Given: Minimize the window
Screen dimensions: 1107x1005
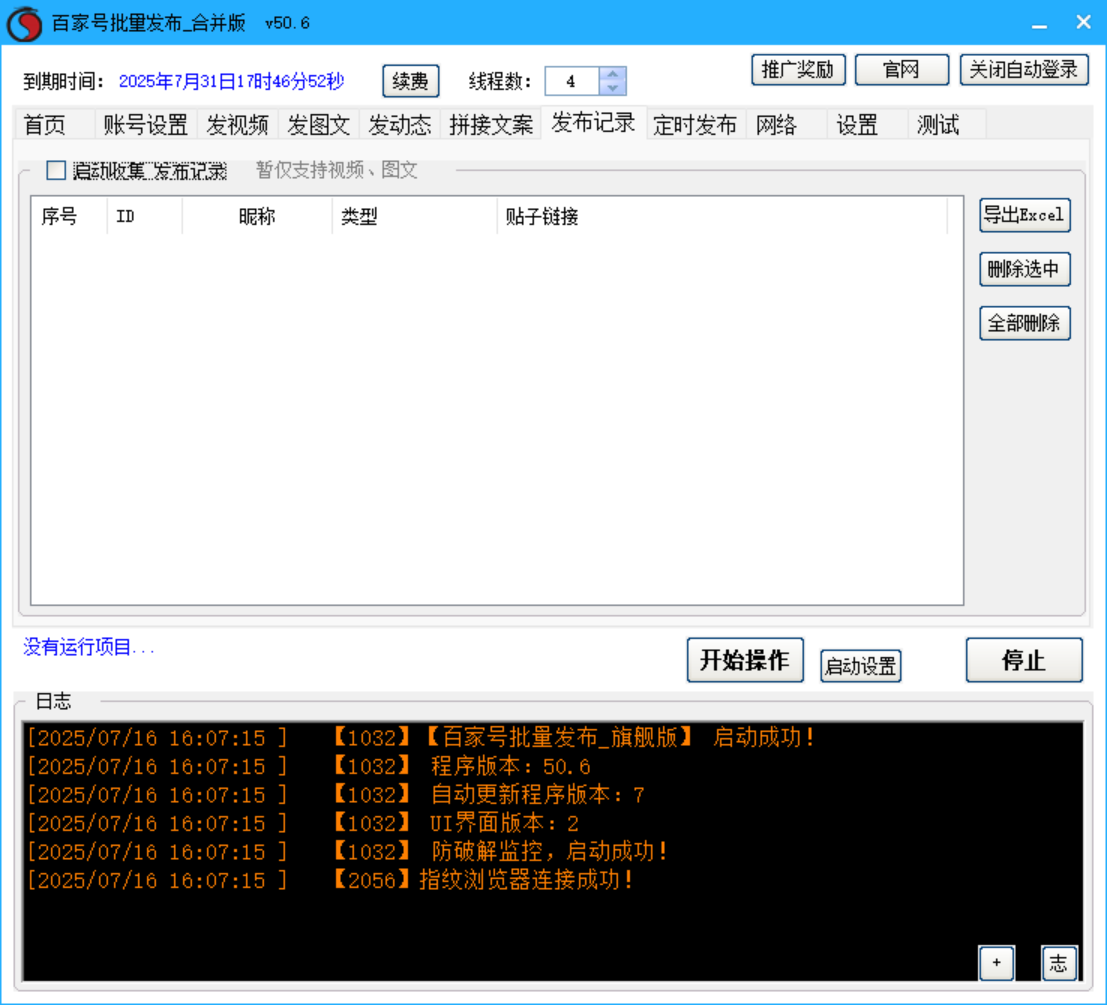Looking at the screenshot, I should point(1039,23).
